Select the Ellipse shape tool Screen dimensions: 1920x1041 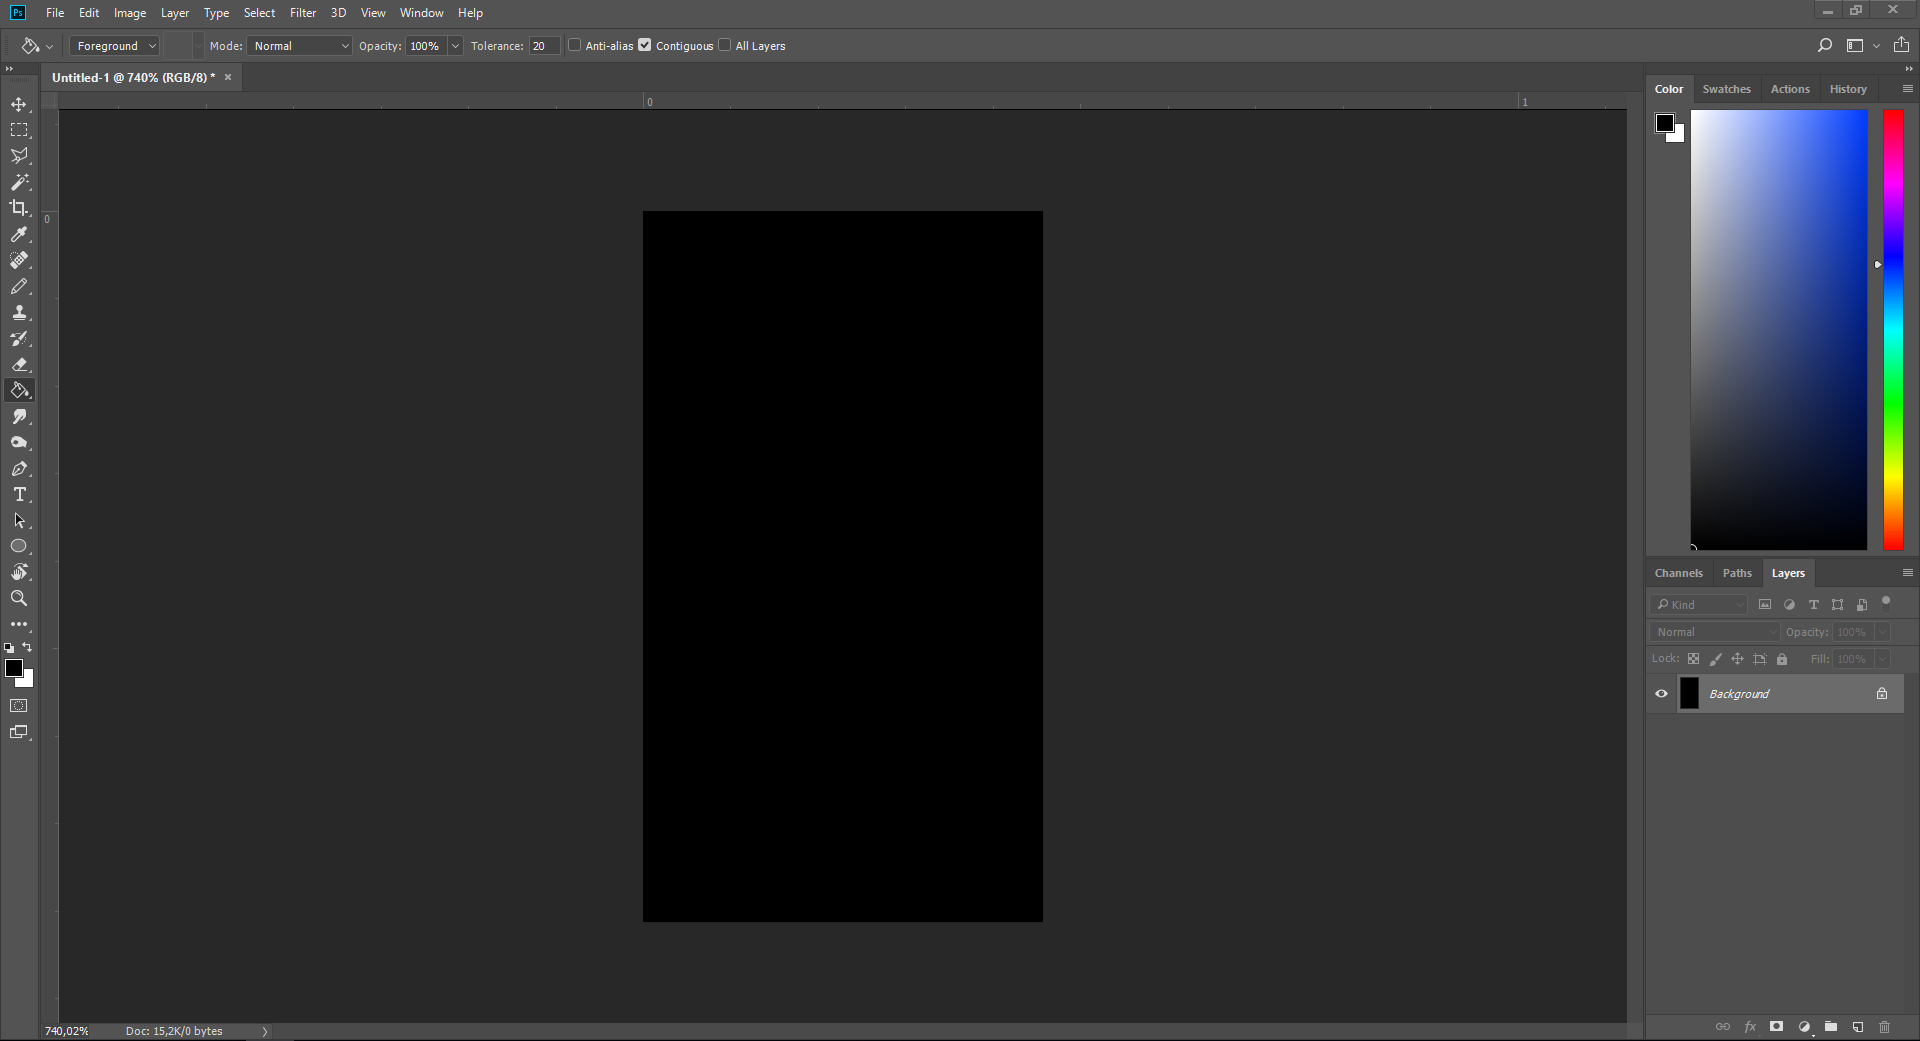(19, 546)
